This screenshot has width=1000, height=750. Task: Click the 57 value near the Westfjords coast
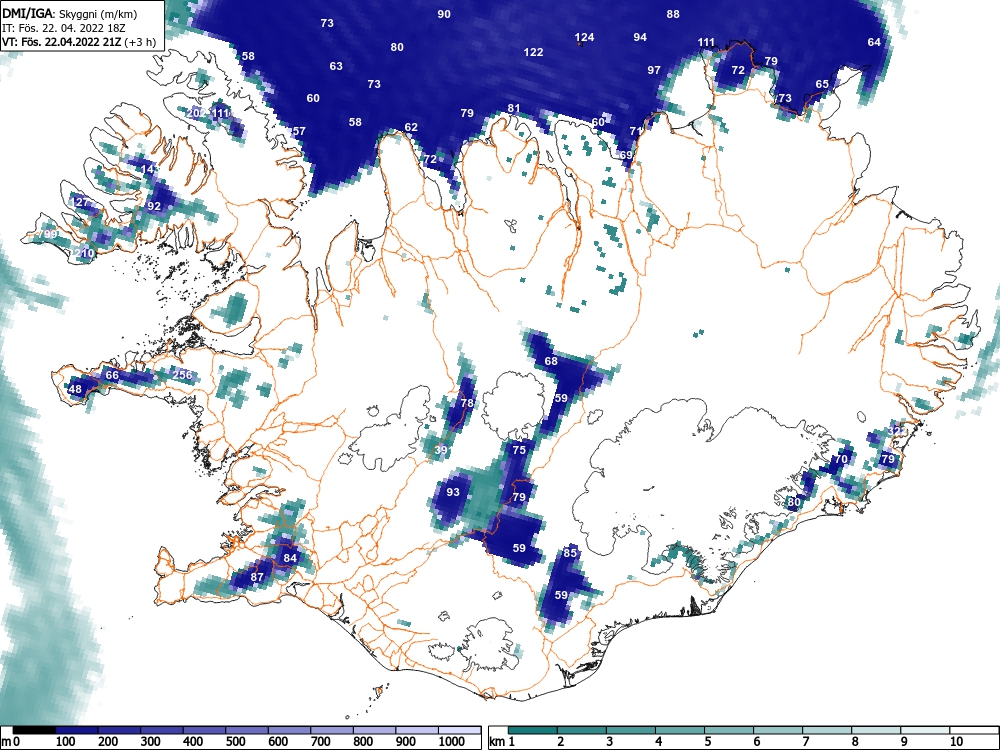298,131
